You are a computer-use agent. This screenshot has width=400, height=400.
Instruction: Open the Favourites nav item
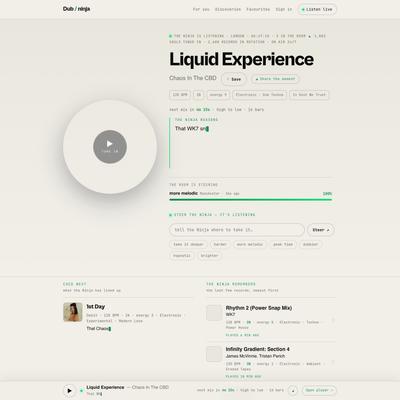tap(258, 9)
